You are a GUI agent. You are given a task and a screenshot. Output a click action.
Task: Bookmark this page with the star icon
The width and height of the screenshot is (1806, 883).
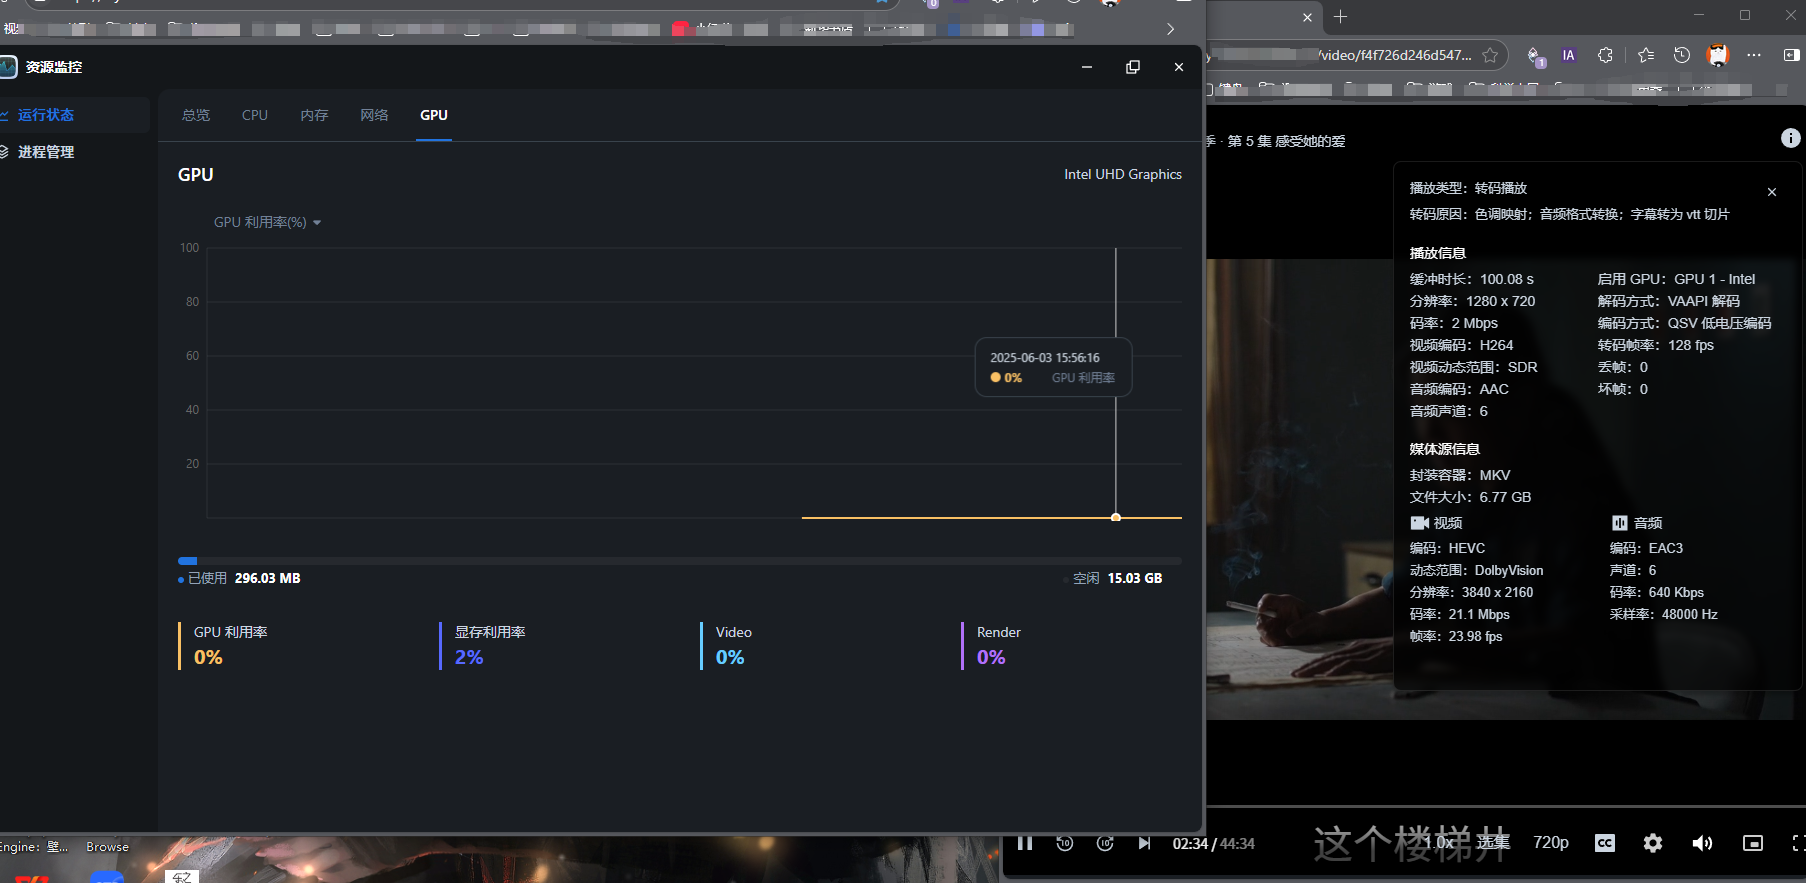click(x=1490, y=55)
